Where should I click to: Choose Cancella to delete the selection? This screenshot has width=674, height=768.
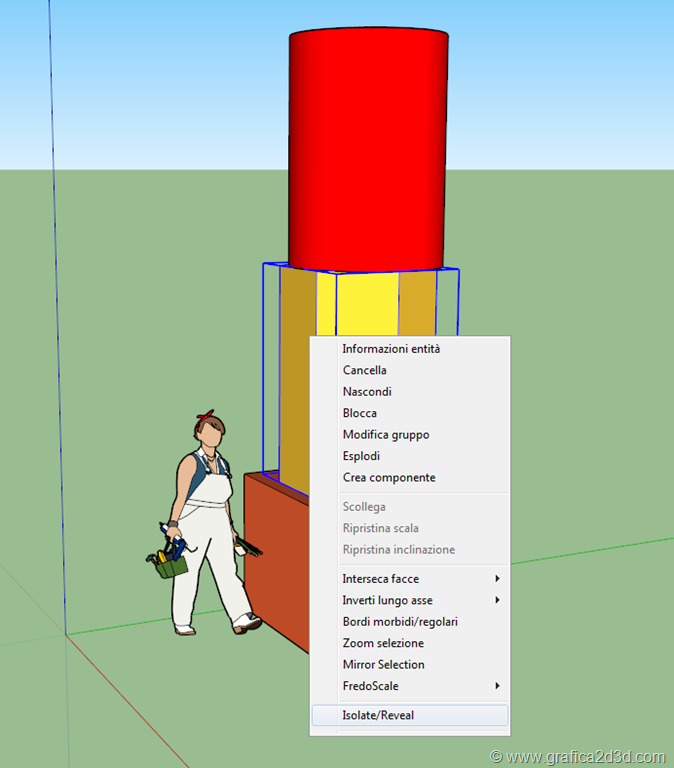pos(364,370)
